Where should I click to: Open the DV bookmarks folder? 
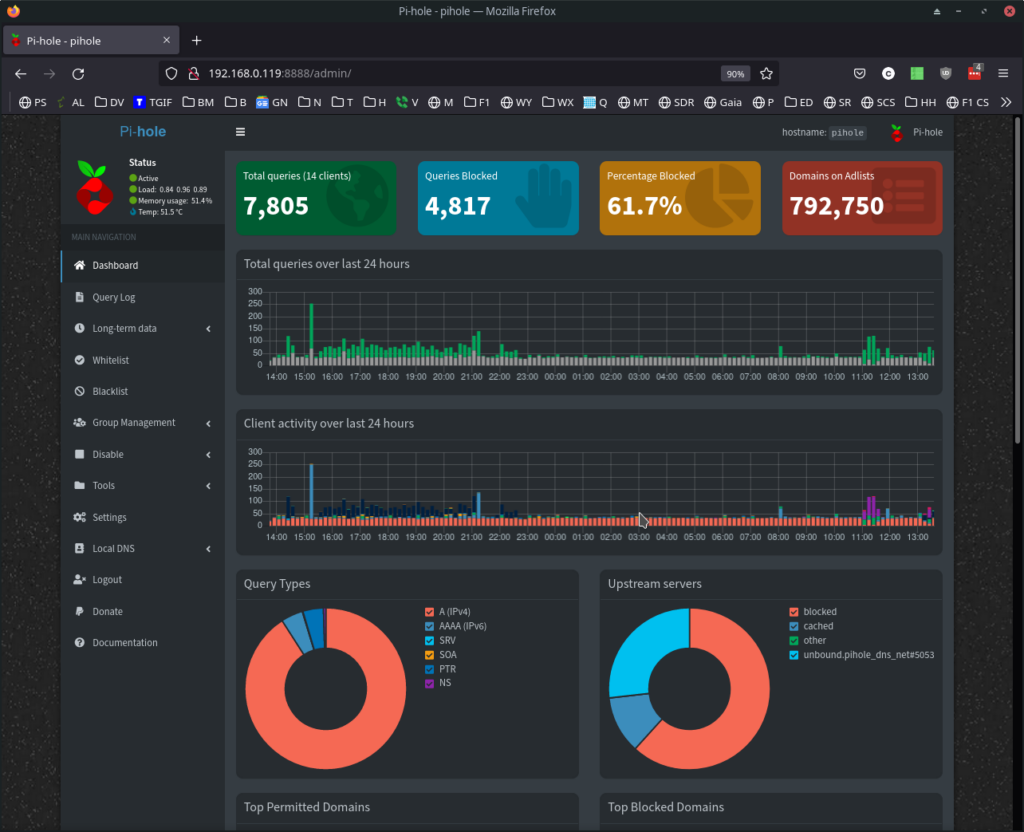(109, 103)
